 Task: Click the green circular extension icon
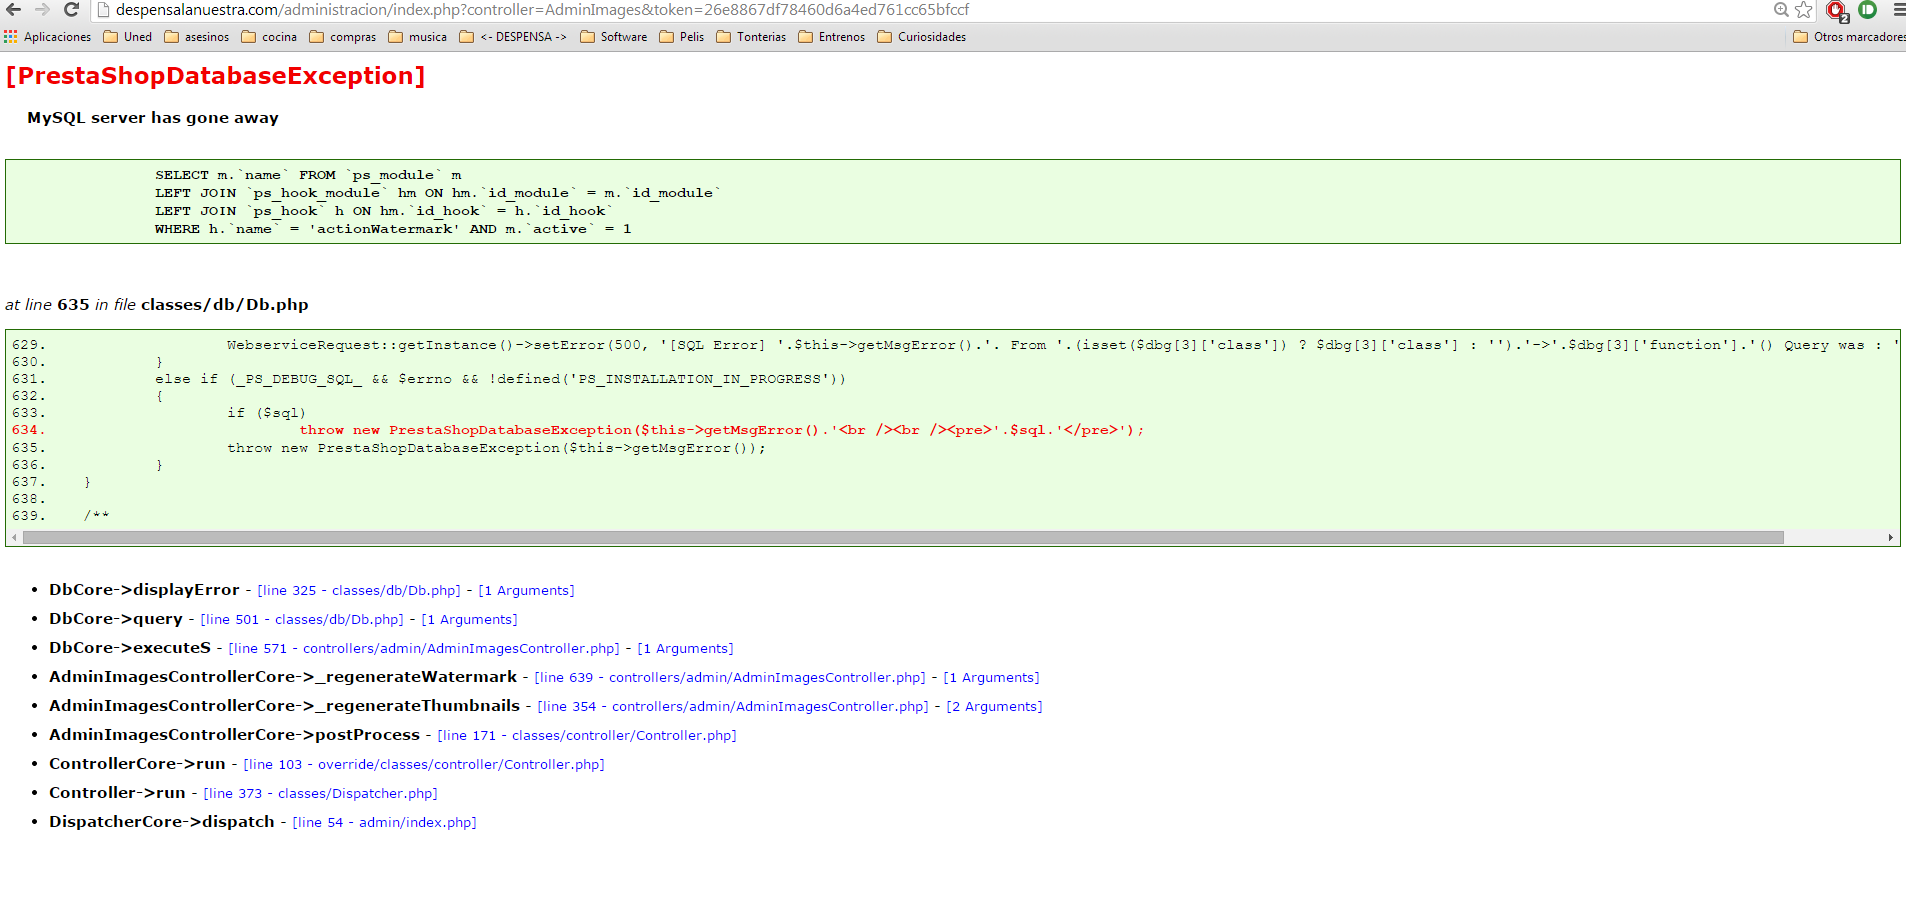coord(1867,10)
